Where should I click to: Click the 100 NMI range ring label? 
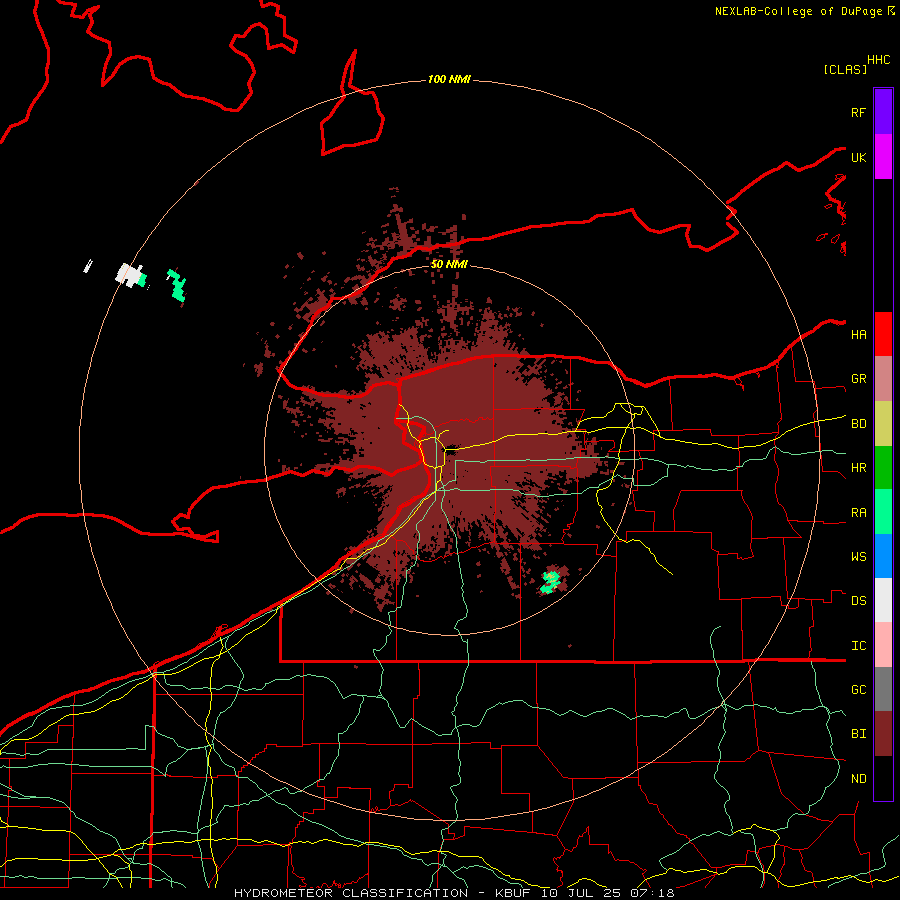pos(449,79)
